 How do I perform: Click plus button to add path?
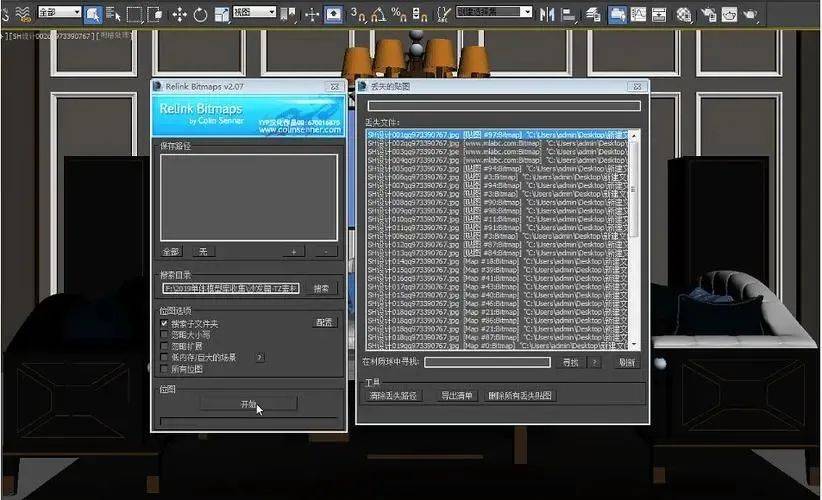pos(294,252)
